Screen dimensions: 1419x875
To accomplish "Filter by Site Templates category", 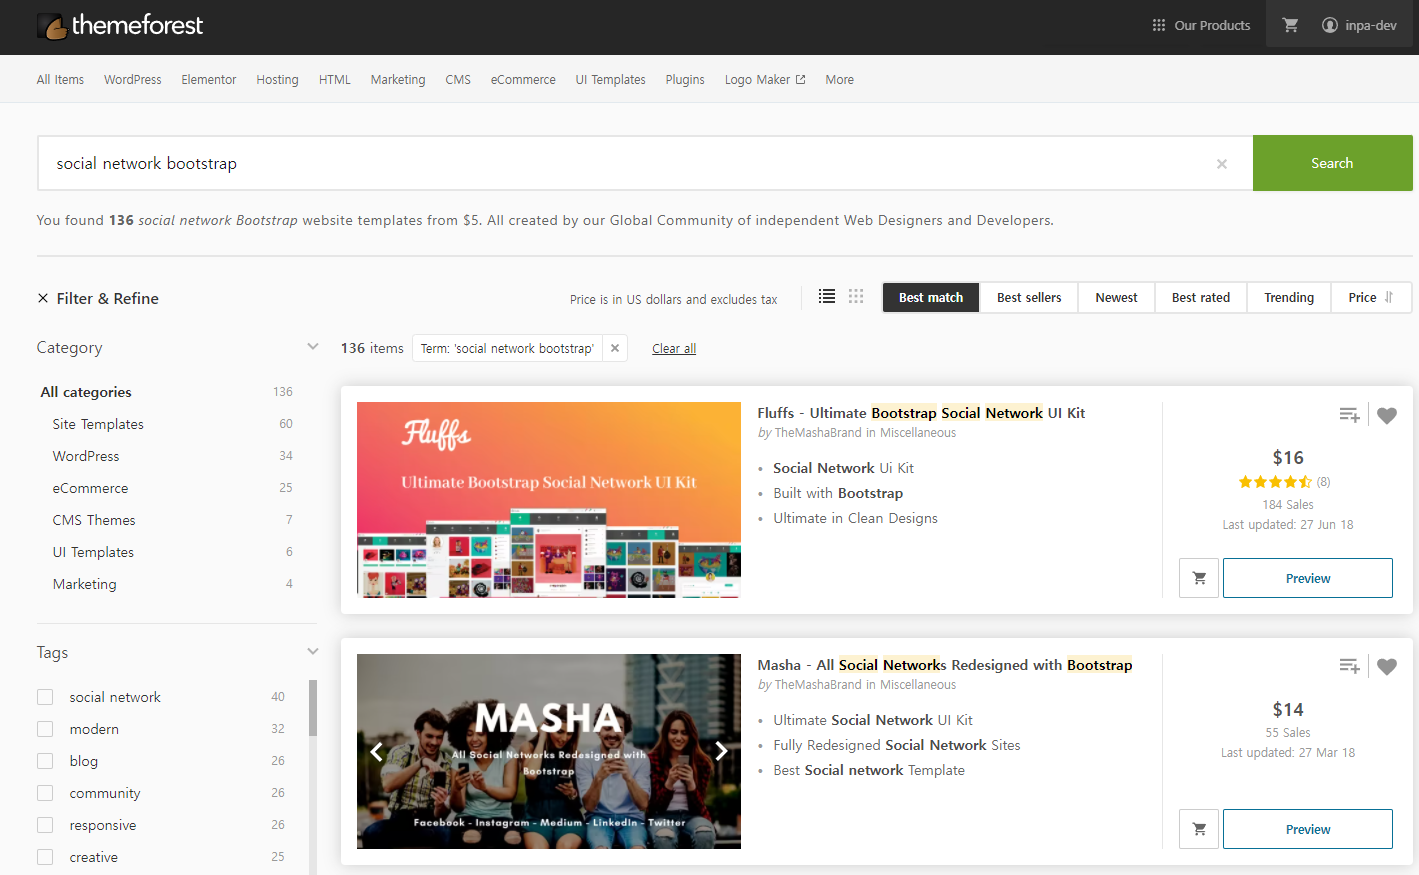I will click(98, 424).
